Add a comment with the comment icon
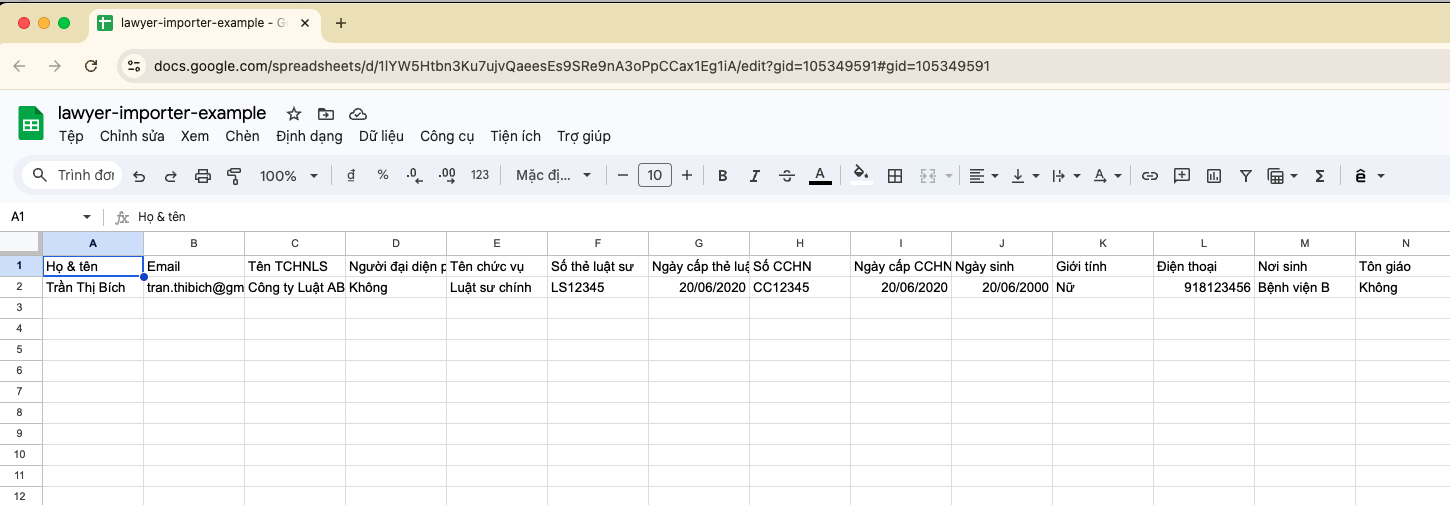1450x505 pixels. click(x=1182, y=176)
